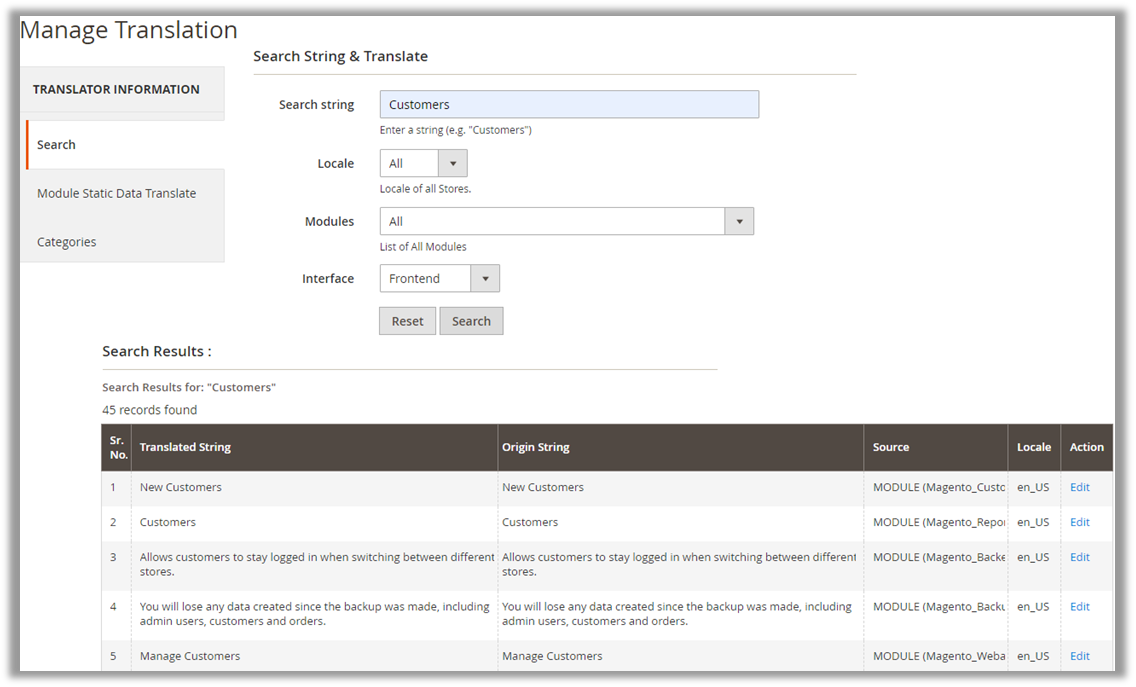
Task: Click the Sr. No. column header
Action: click(118, 448)
